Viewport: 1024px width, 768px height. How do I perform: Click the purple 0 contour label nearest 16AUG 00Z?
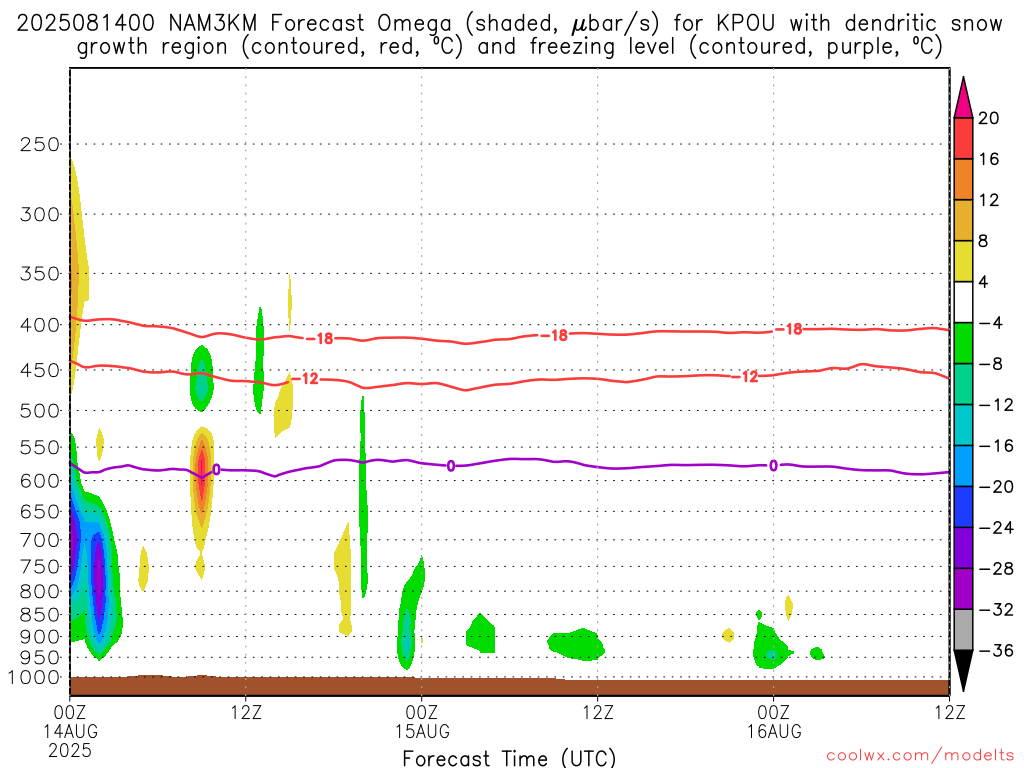coord(773,466)
